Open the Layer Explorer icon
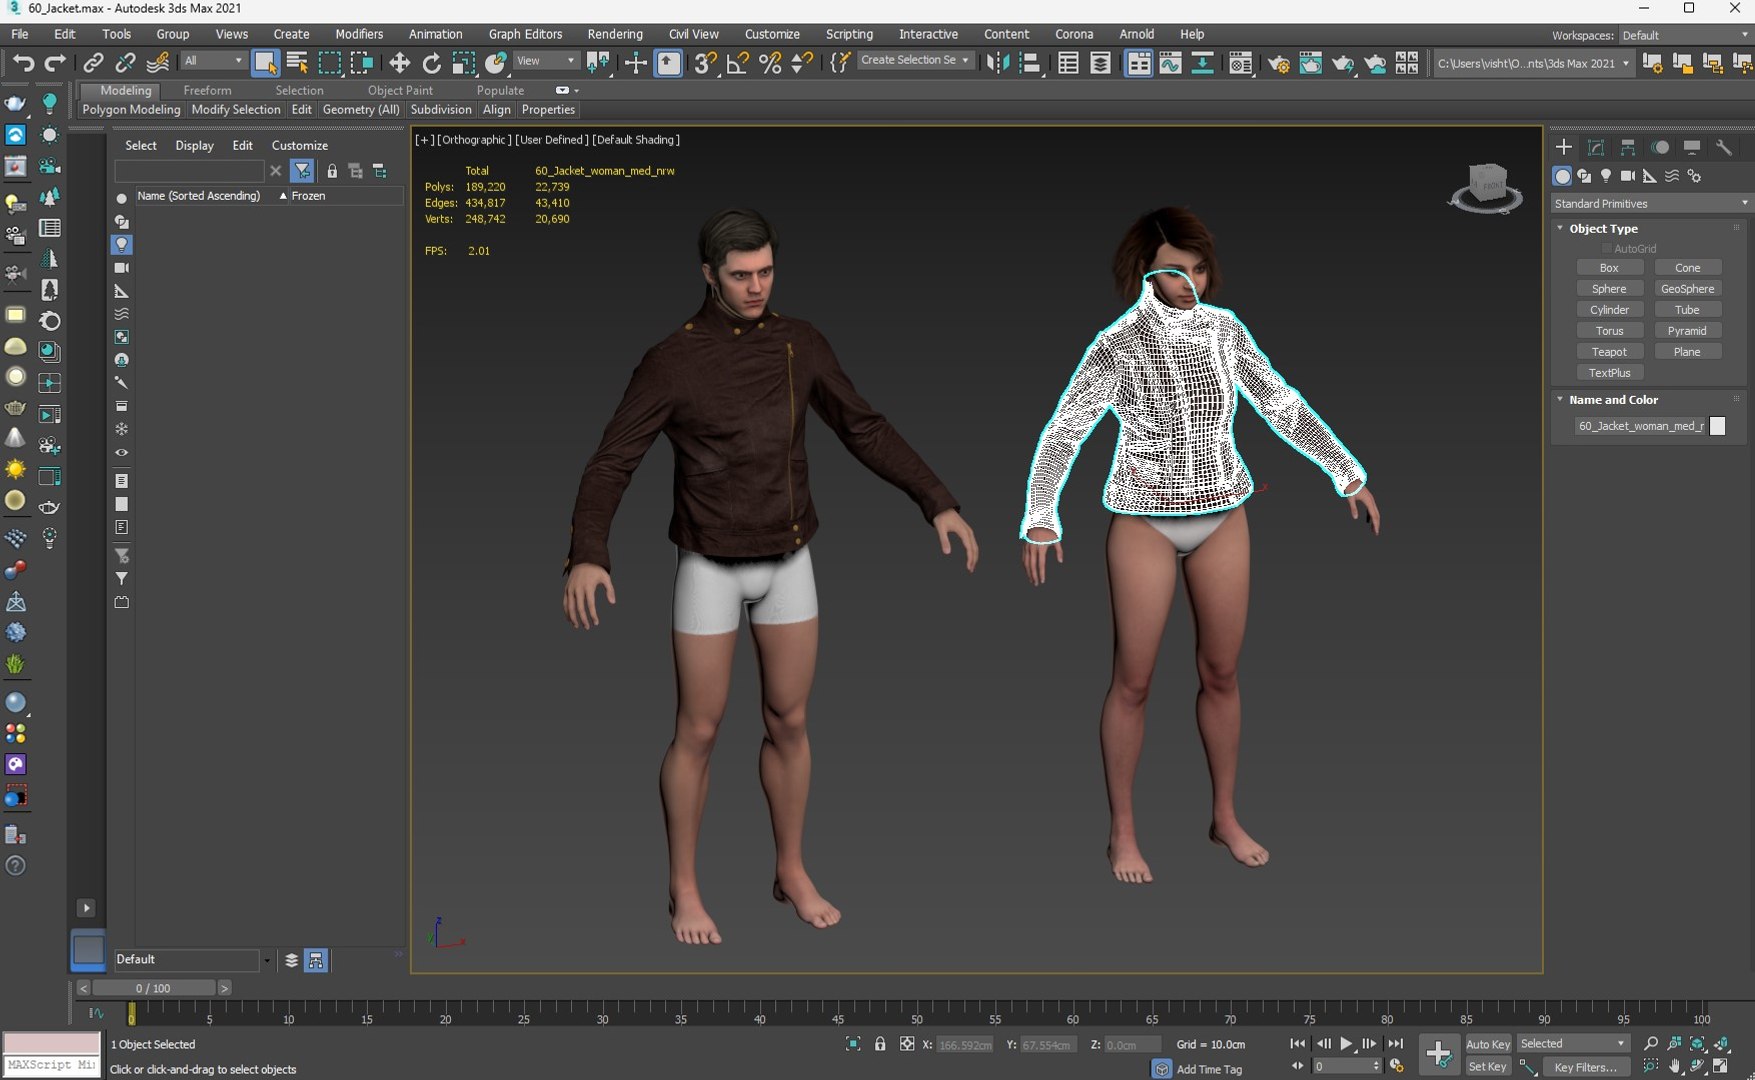The width and height of the screenshot is (1755, 1080). pyautogui.click(x=1100, y=63)
